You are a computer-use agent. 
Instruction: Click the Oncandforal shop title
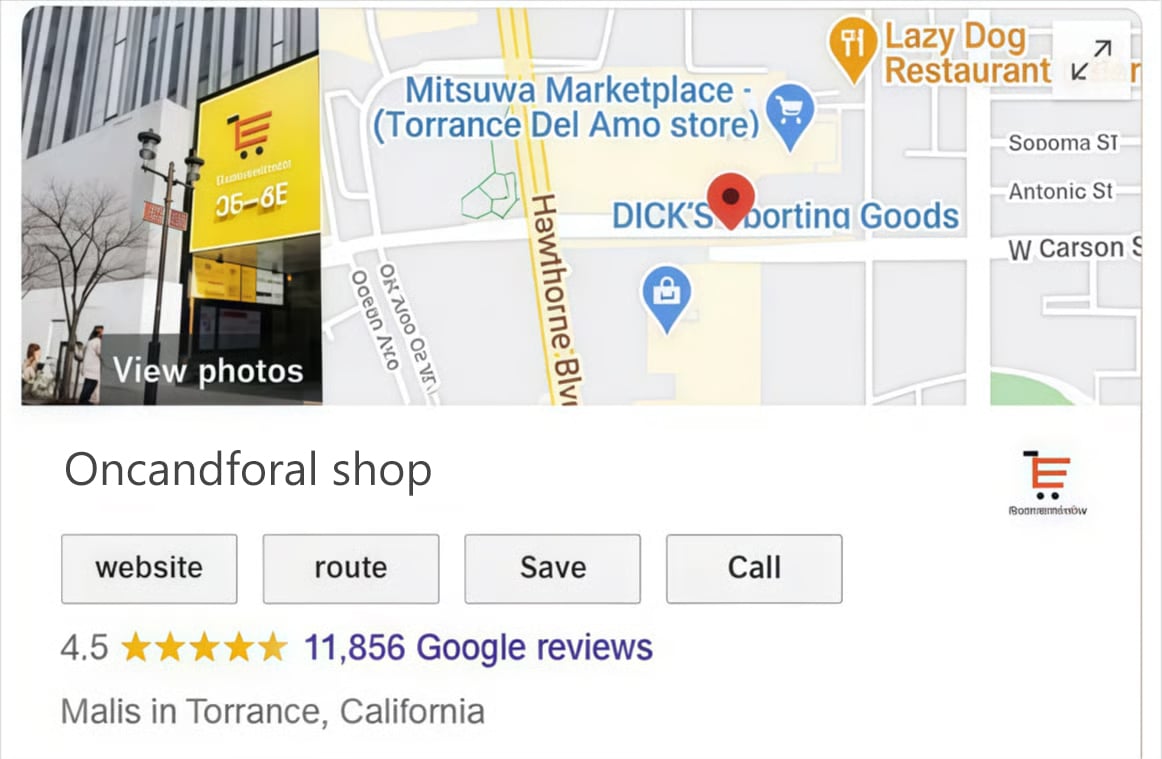point(248,470)
